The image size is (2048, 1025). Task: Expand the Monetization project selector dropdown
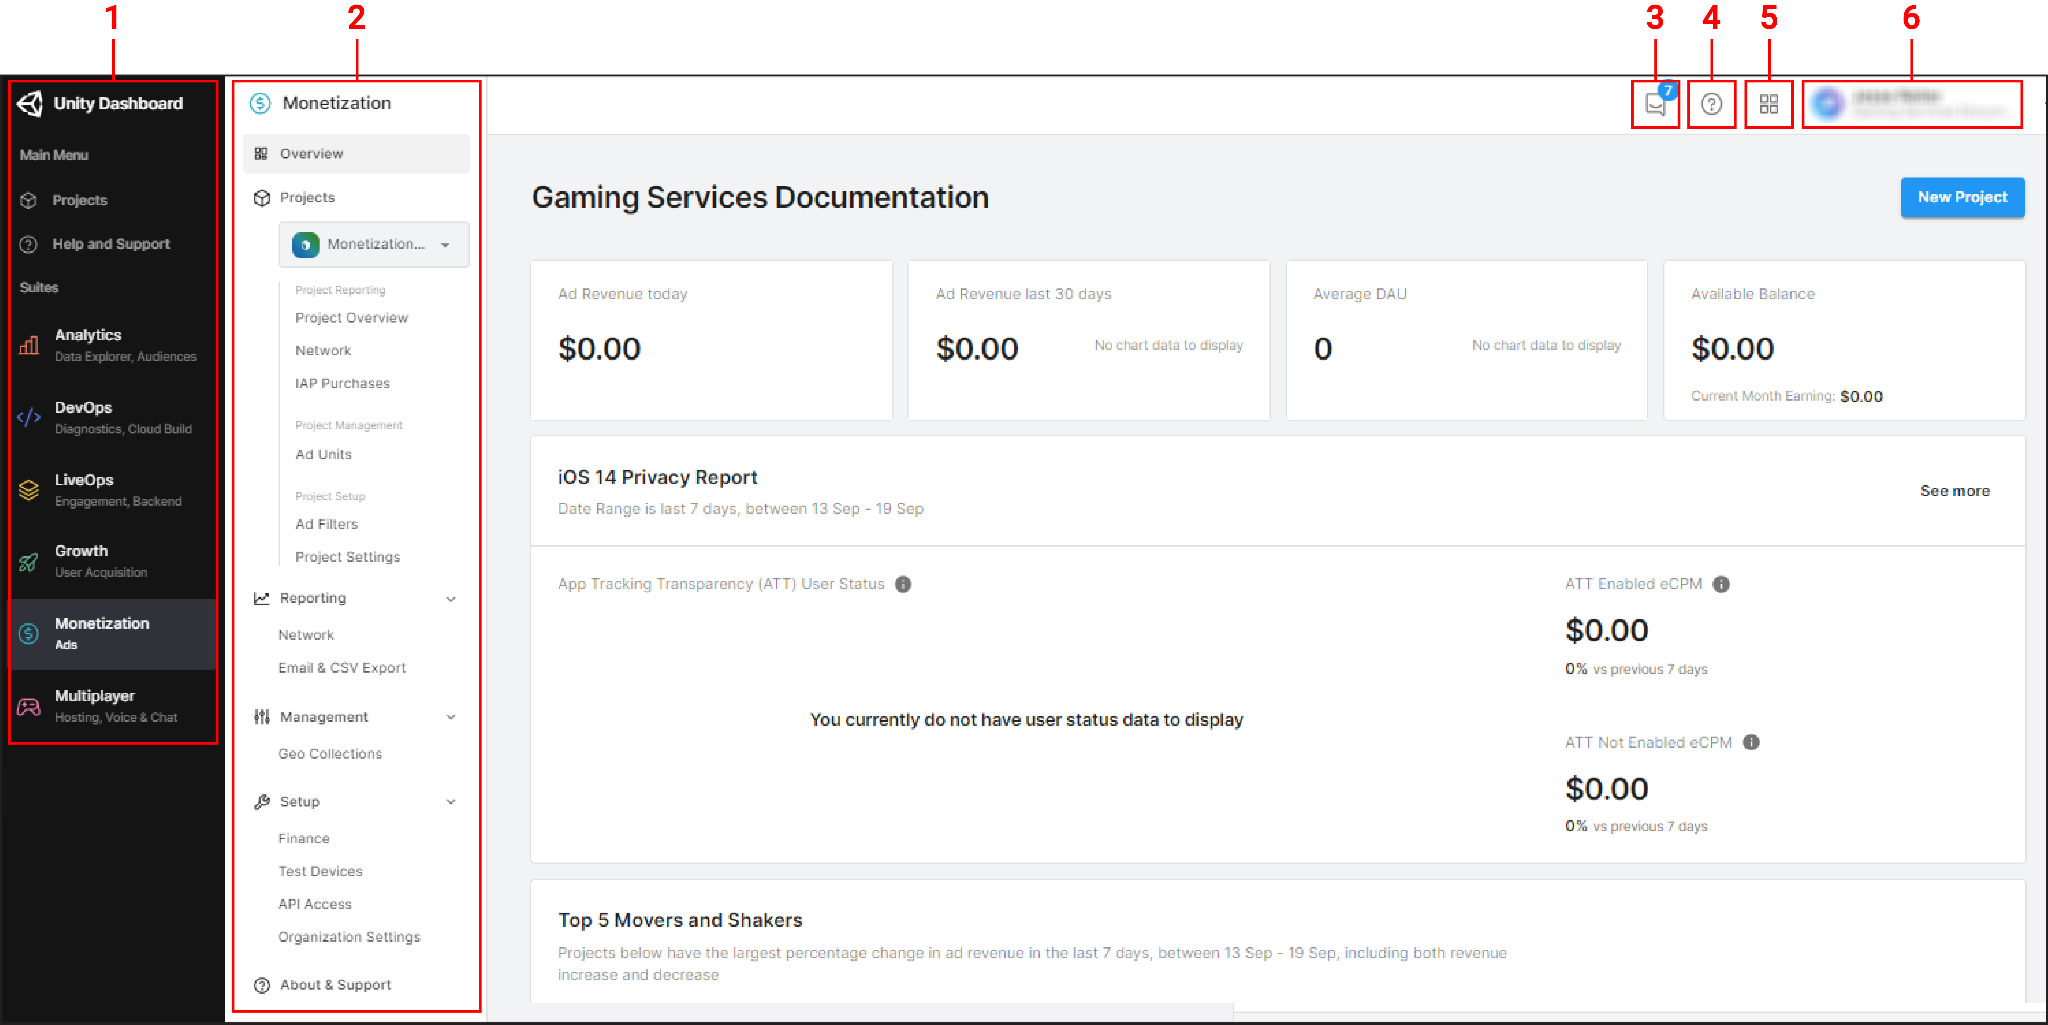coord(446,244)
